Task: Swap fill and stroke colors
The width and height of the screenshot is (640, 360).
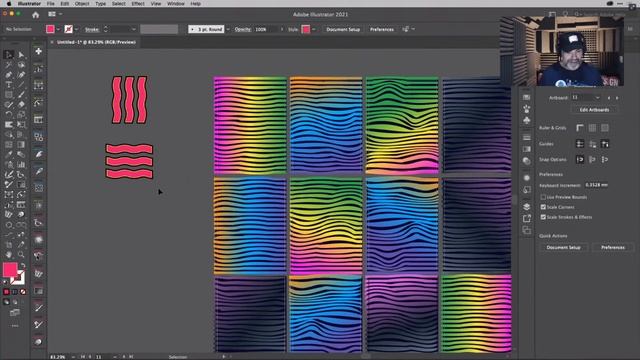Action: [x=23, y=265]
